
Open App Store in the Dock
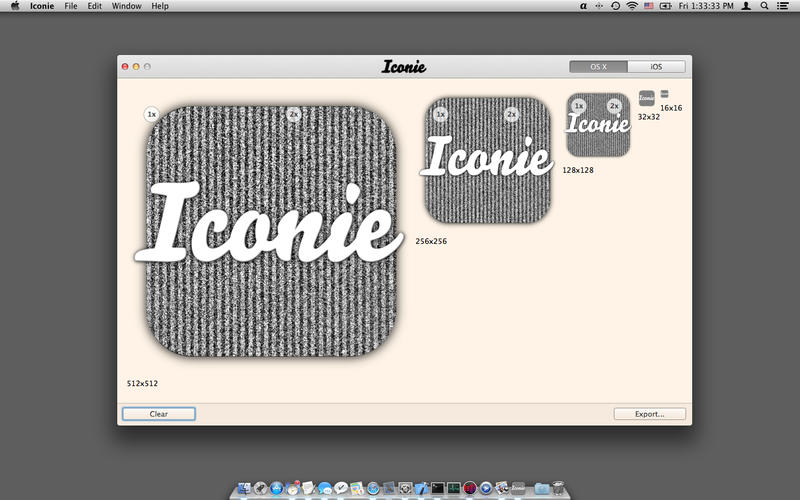tap(277, 488)
